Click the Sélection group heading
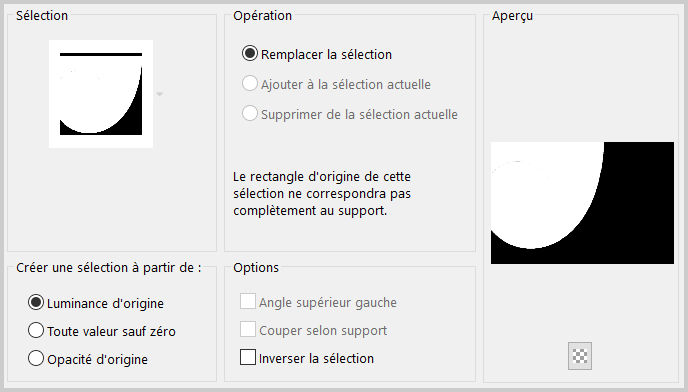The image size is (688, 392). coord(42,15)
